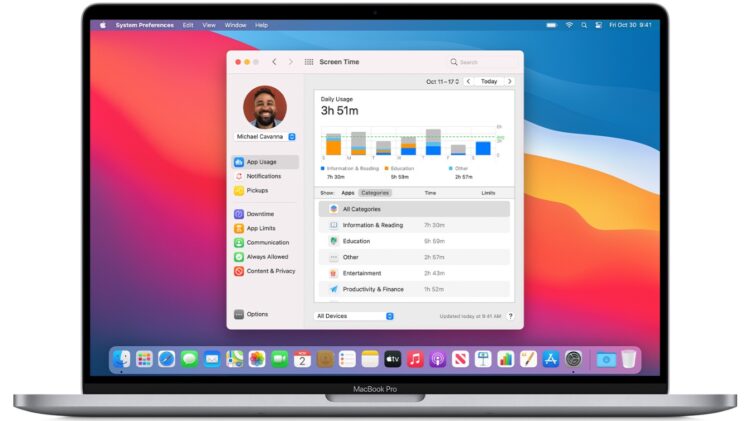Open the All Devices popup menu
This screenshot has height=421, width=750.
(354, 316)
